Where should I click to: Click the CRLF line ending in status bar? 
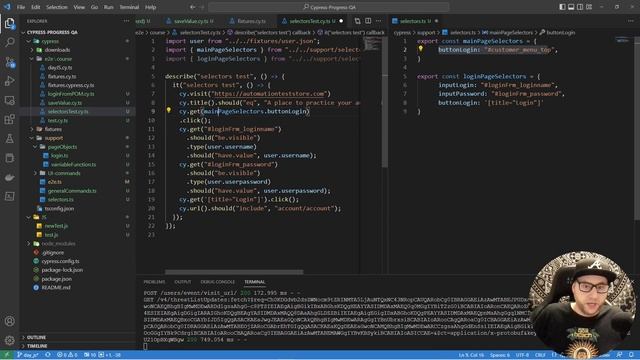click(540, 355)
